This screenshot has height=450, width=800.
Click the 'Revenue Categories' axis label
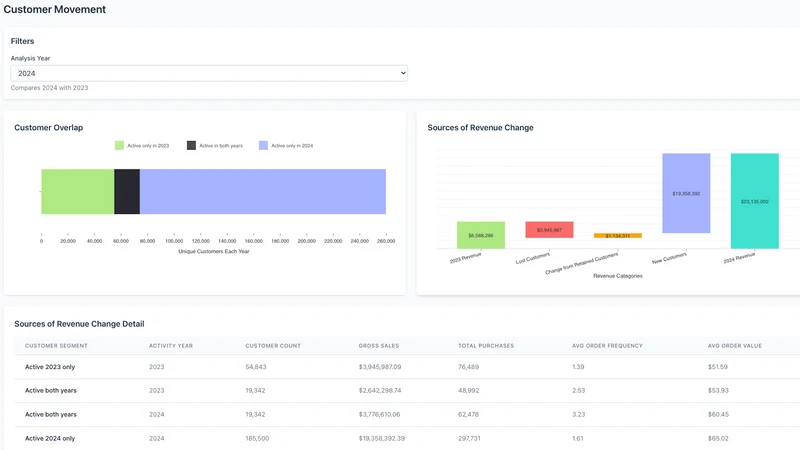point(617,276)
